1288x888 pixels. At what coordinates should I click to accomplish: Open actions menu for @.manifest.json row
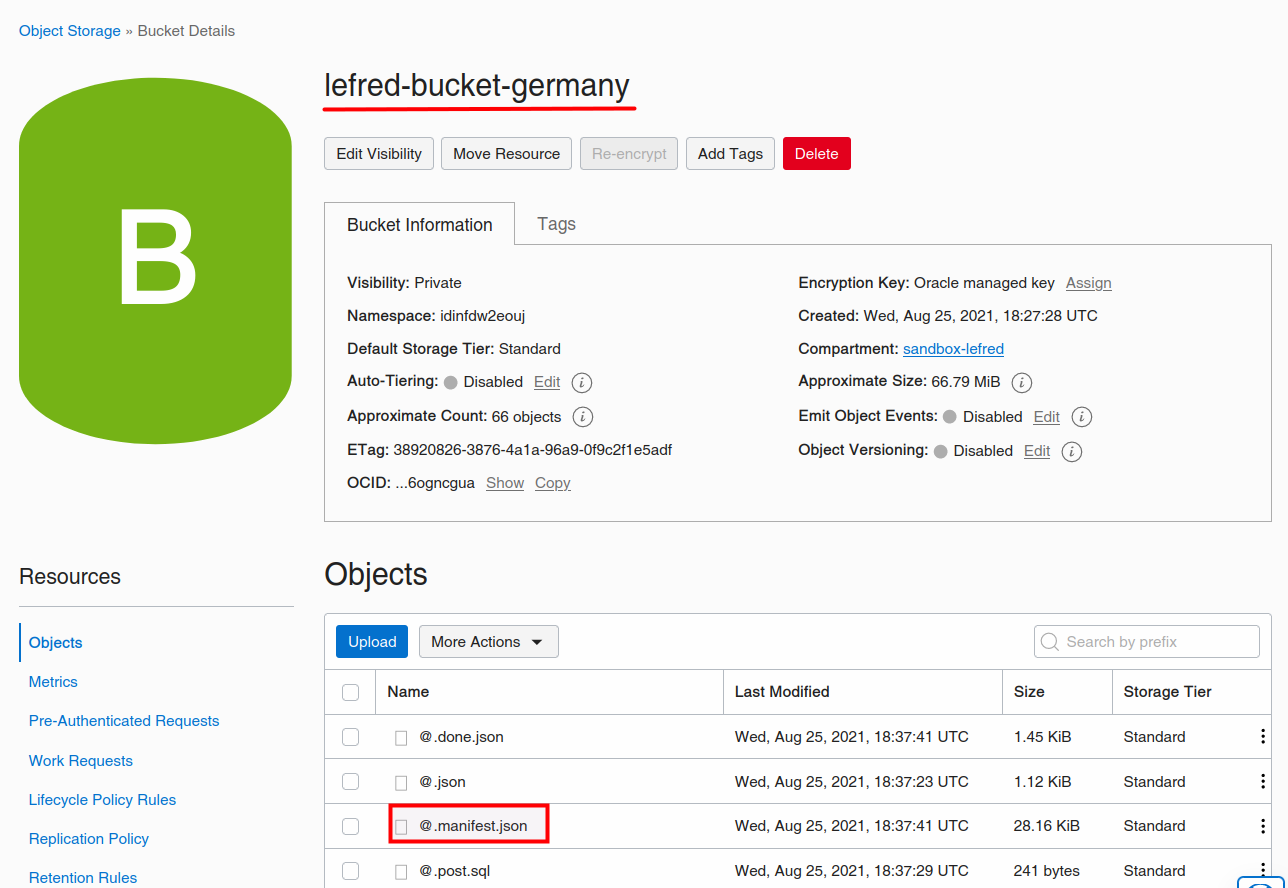click(x=1263, y=826)
